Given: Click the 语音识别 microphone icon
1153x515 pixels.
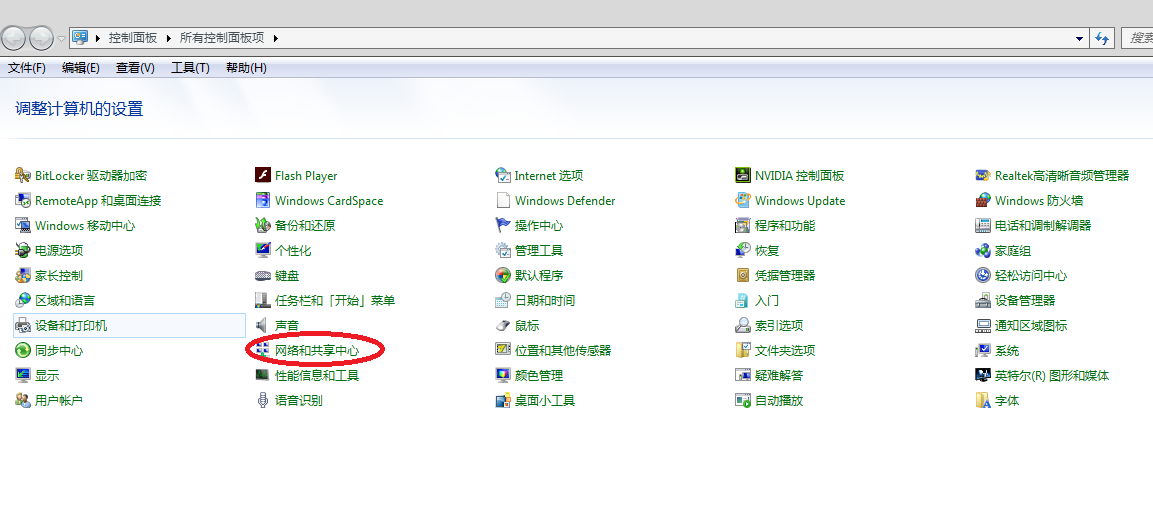Looking at the screenshot, I should click(263, 400).
